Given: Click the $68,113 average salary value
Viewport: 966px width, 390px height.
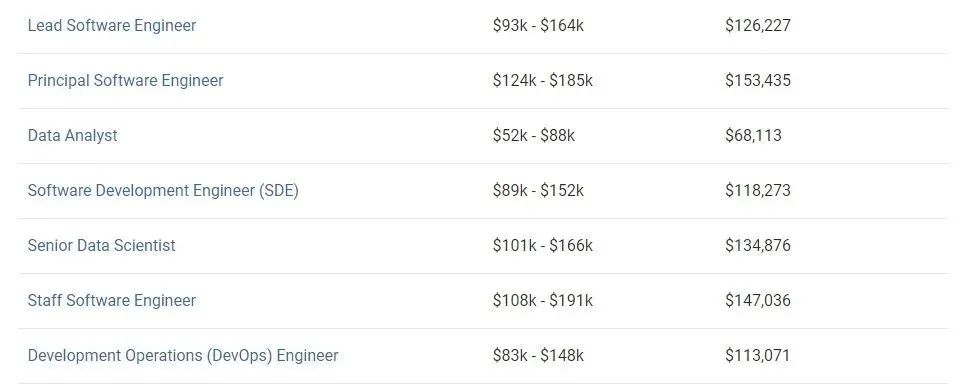Looking at the screenshot, I should point(753,136).
